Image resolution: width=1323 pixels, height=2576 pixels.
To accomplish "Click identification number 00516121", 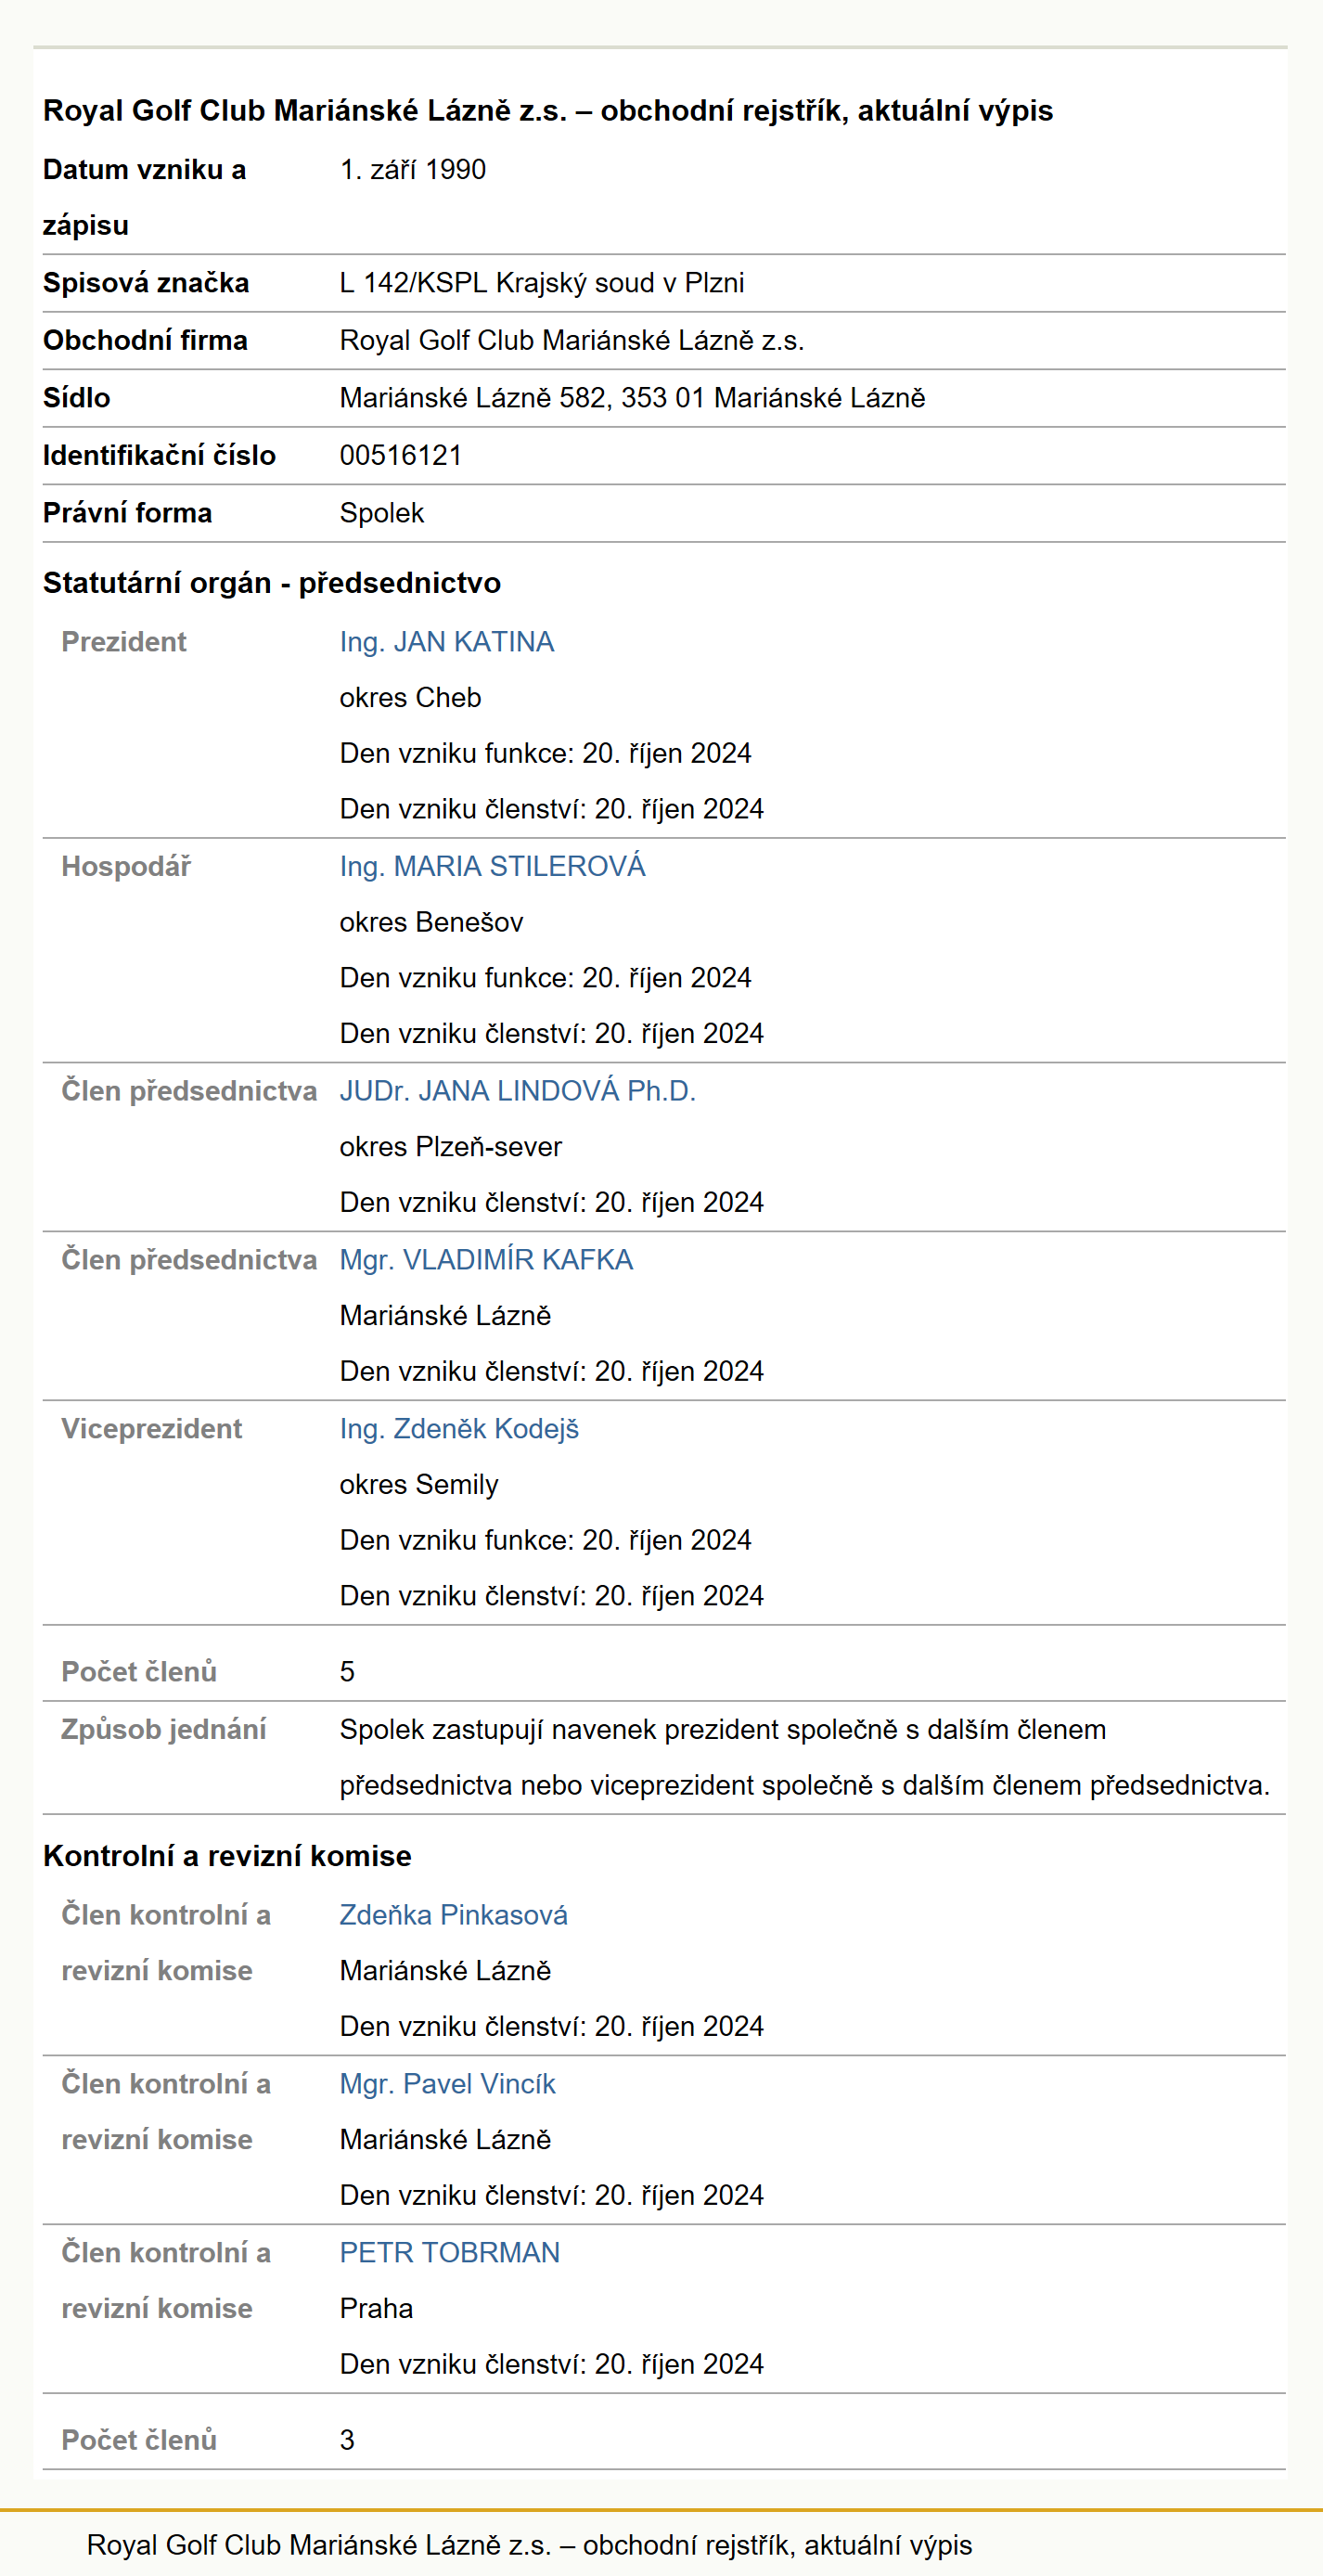I will (x=400, y=456).
